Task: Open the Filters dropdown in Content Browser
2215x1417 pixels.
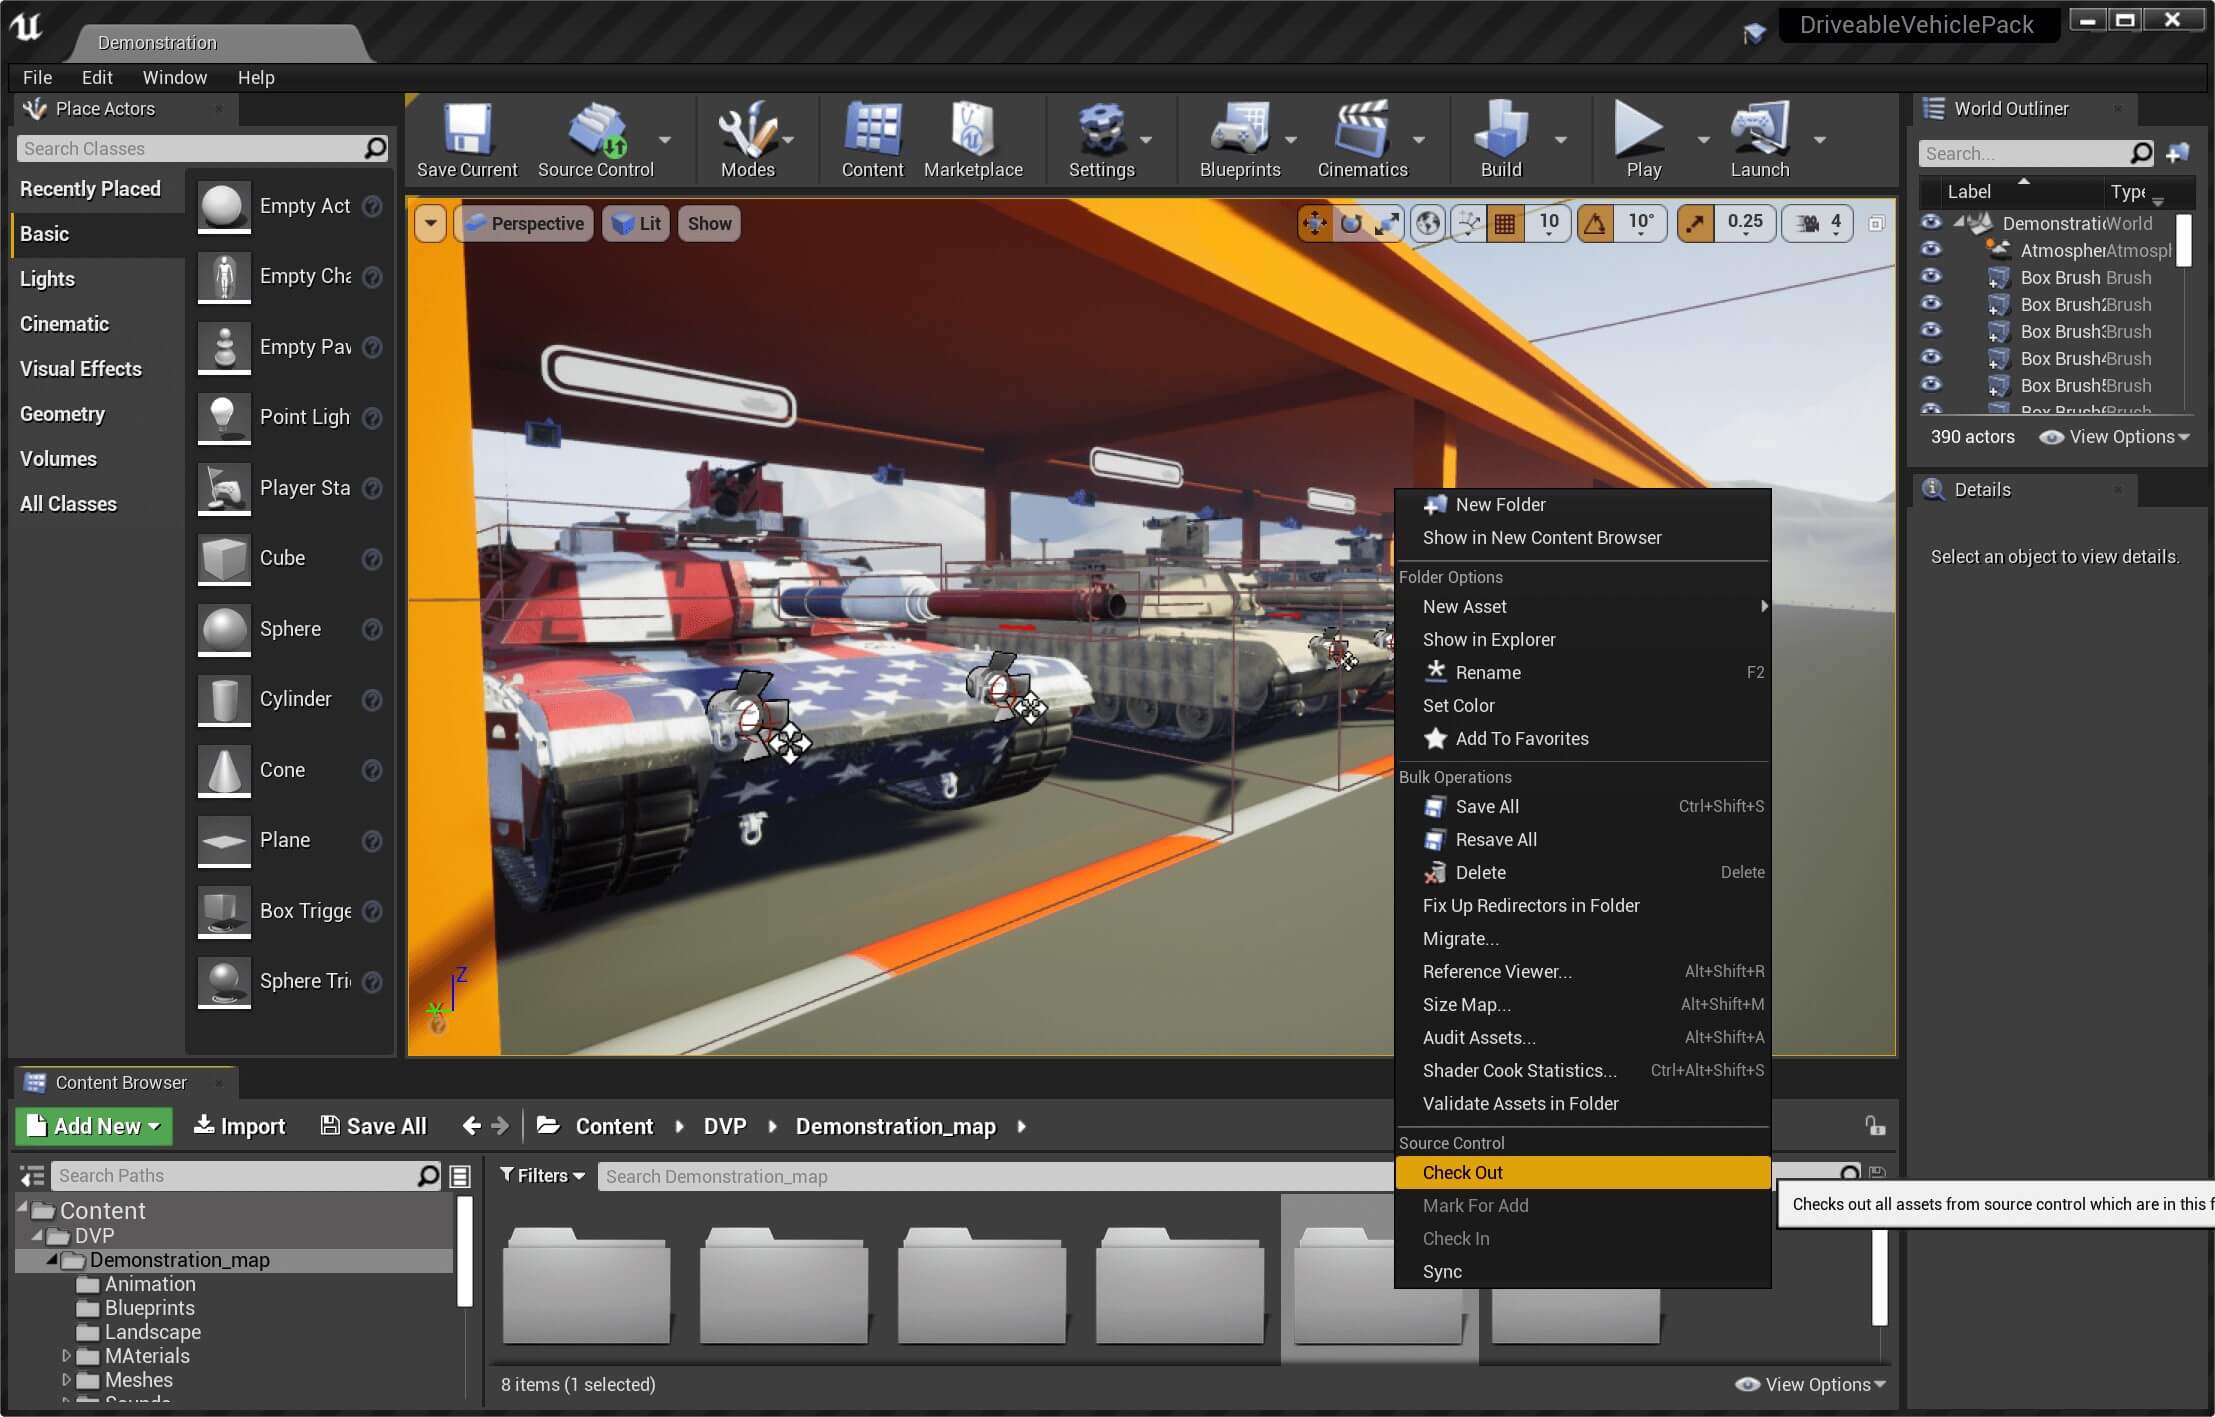Action: (542, 1176)
